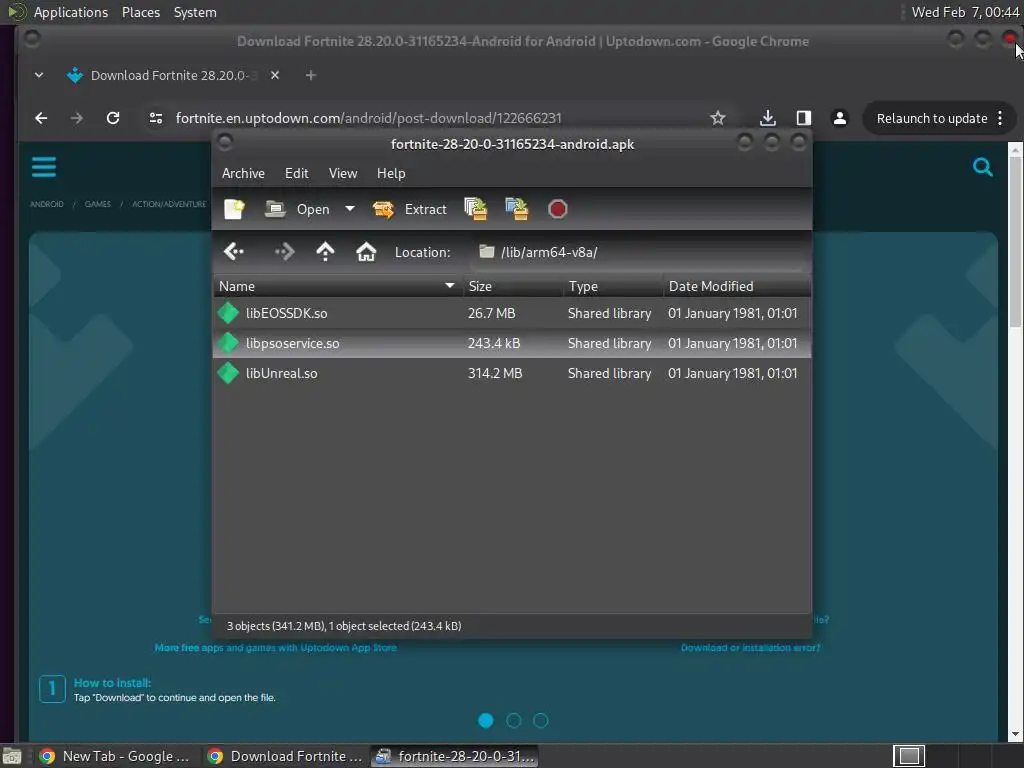Toggle Chrome's side panel icon
The image size is (1024, 768).
click(804, 118)
